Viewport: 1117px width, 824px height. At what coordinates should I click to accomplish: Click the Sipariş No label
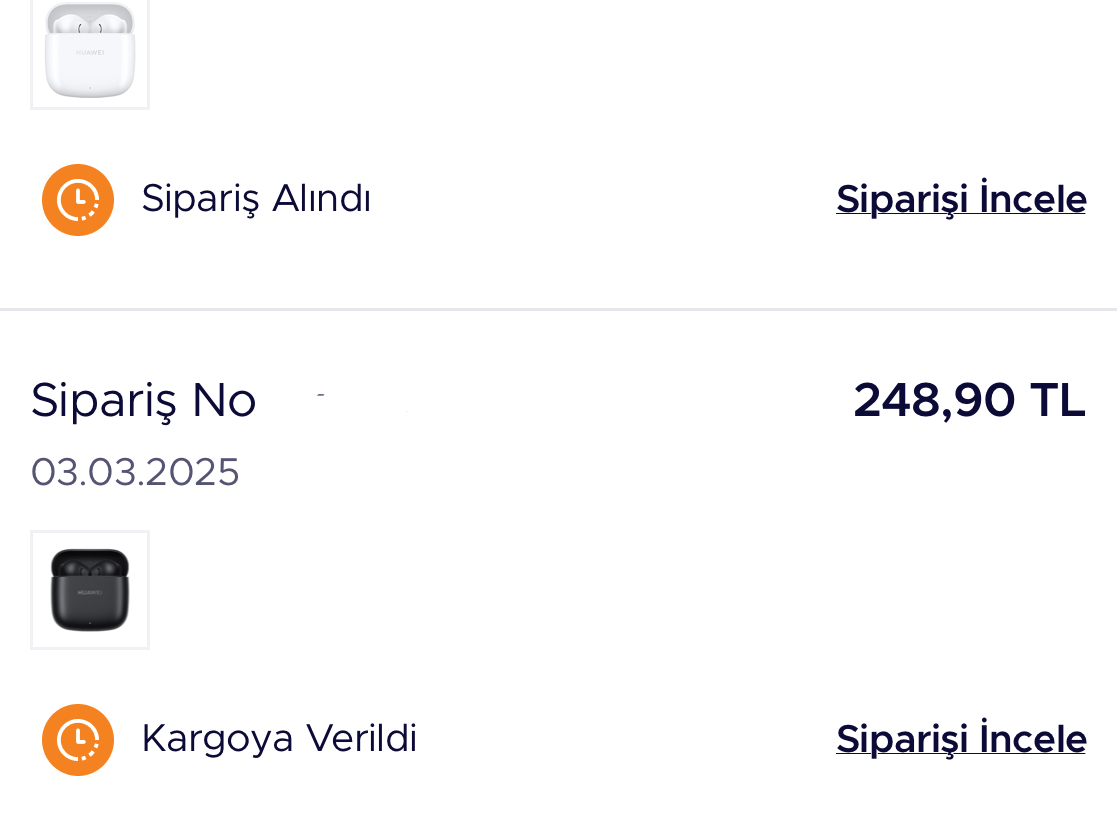click(x=144, y=400)
